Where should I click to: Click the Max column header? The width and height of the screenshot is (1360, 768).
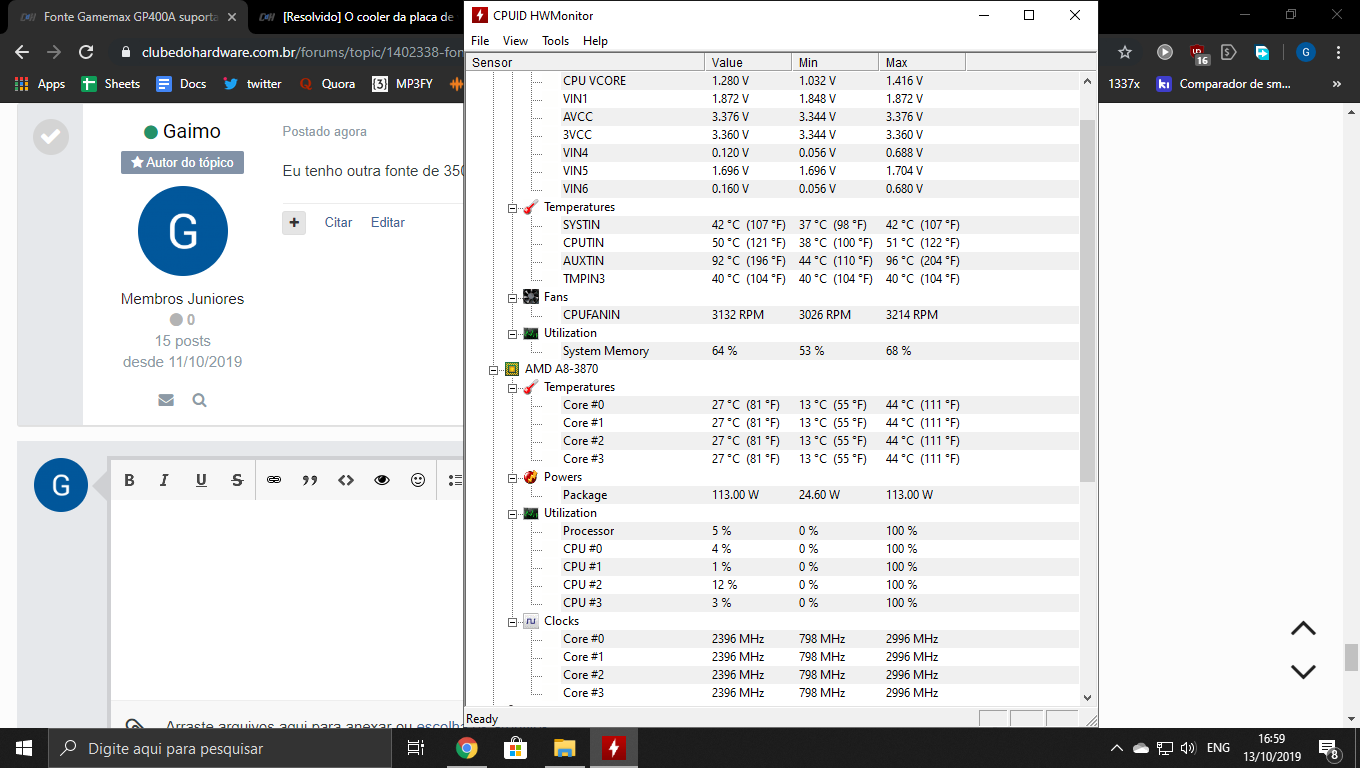point(922,62)
